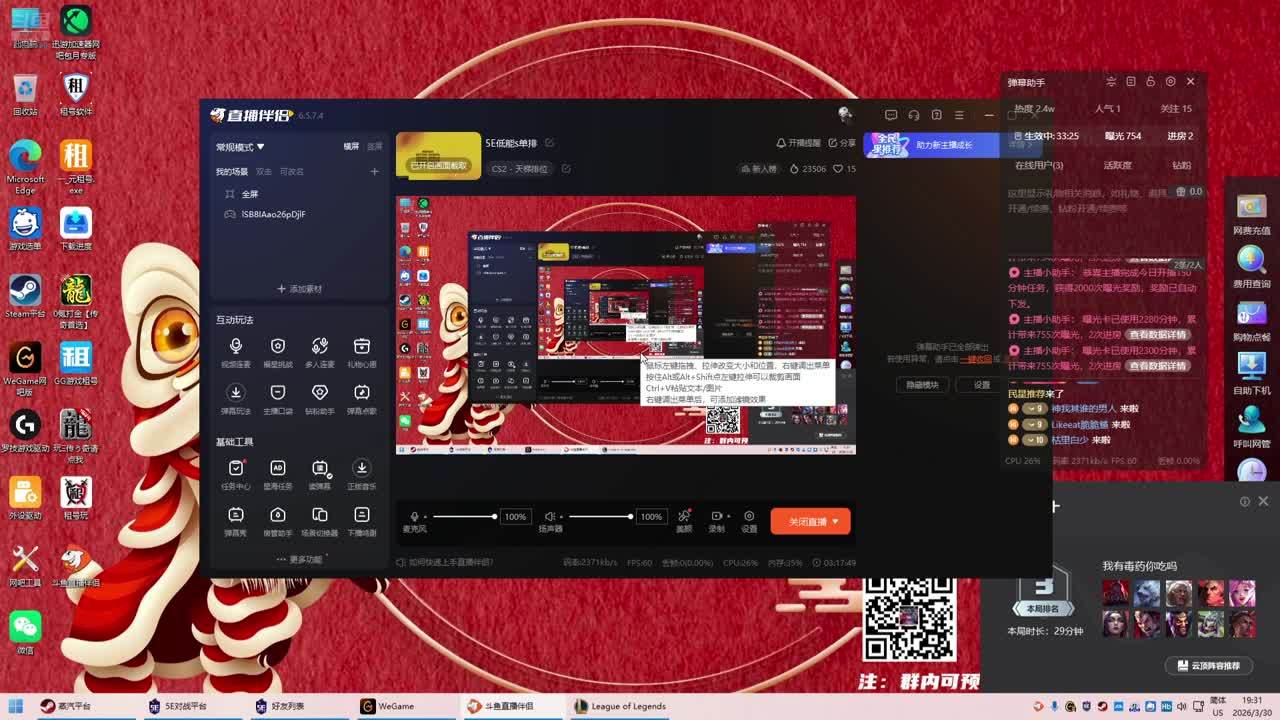Click the 一键收回 link

click(976, 359)
